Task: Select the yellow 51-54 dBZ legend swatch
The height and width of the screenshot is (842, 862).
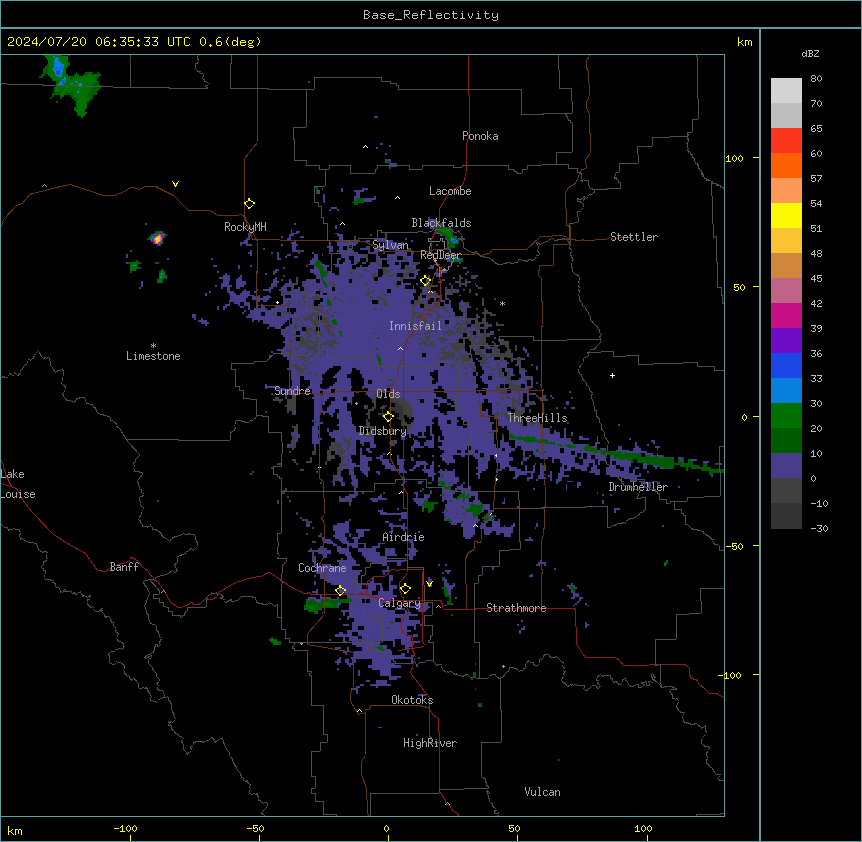Action: coord(786,215)
